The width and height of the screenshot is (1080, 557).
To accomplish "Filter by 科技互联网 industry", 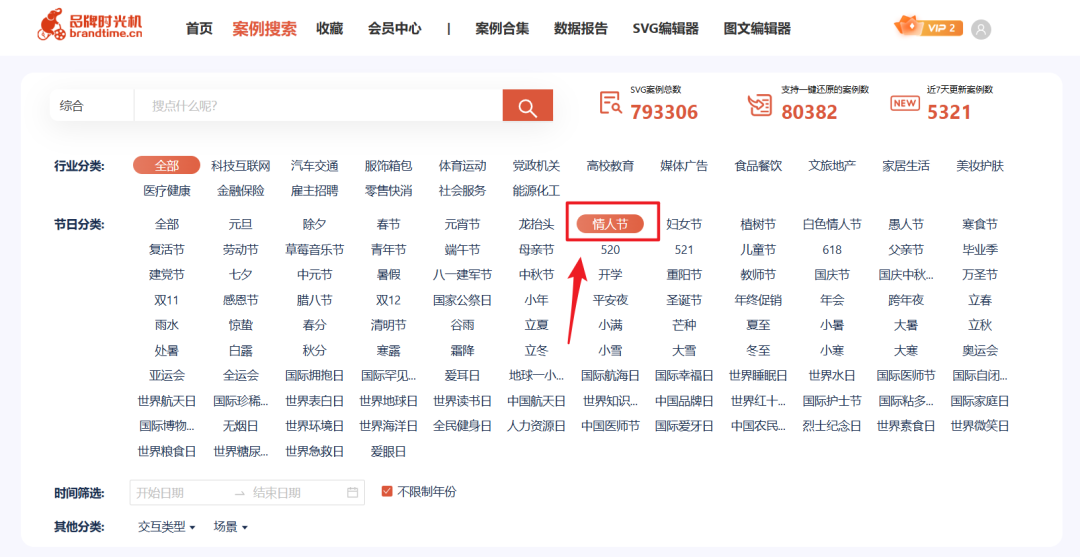I will tap(240, 166).
